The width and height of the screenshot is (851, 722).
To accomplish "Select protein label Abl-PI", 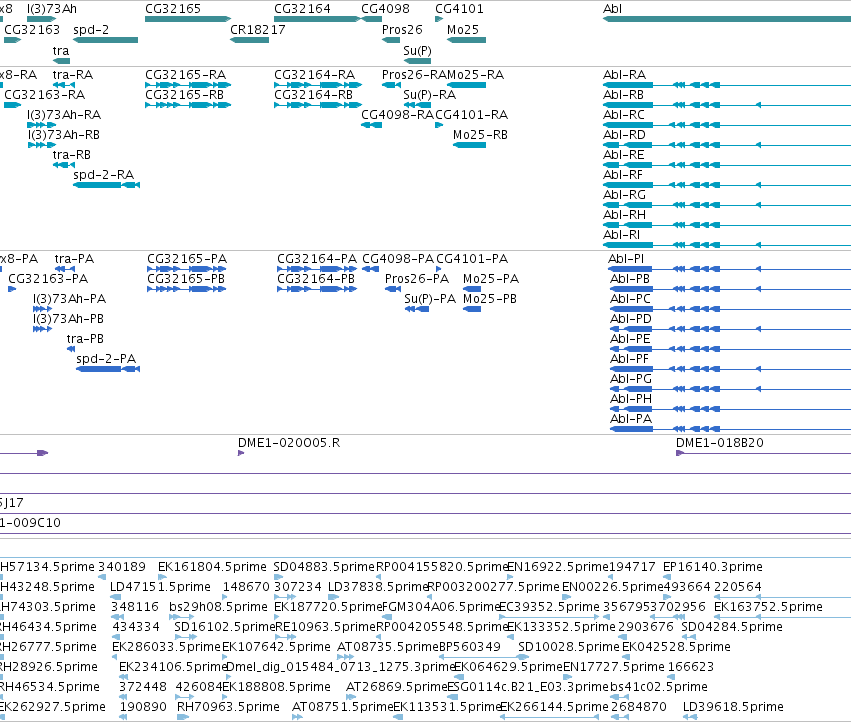I will [626, 258].
